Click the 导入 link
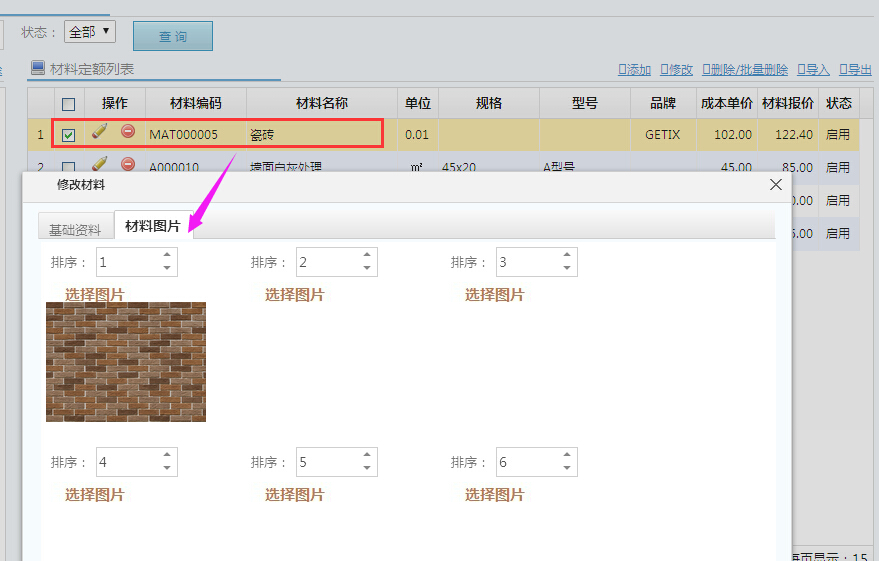 813,69
